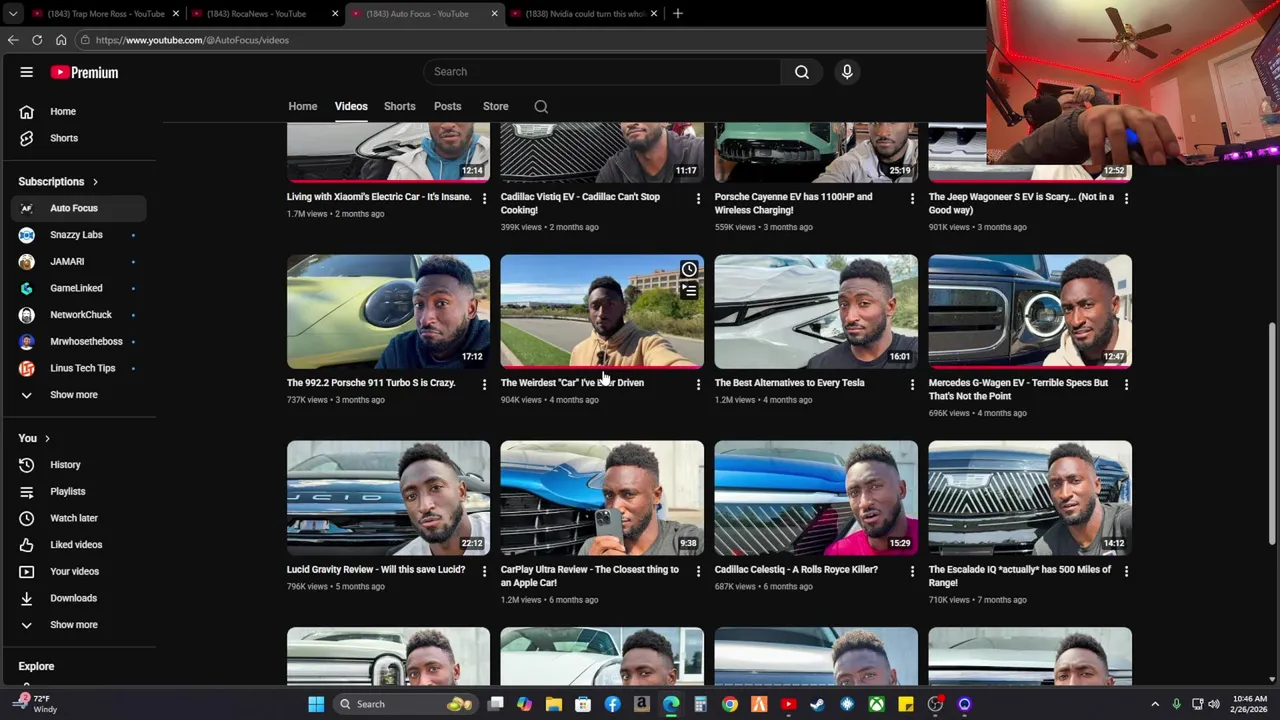1280x720 pixels.
Task: Open tab list dropdown arrow
Action: pyautogui.click(x=12, y=13)
